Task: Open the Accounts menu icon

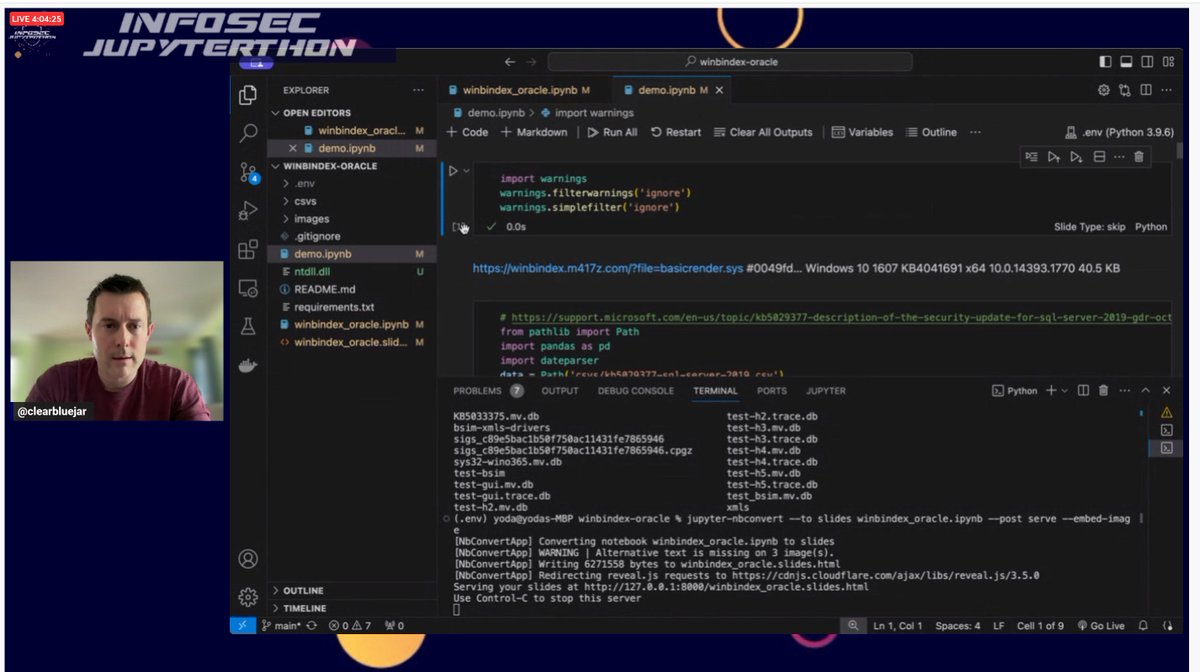Action: [248, 558]
